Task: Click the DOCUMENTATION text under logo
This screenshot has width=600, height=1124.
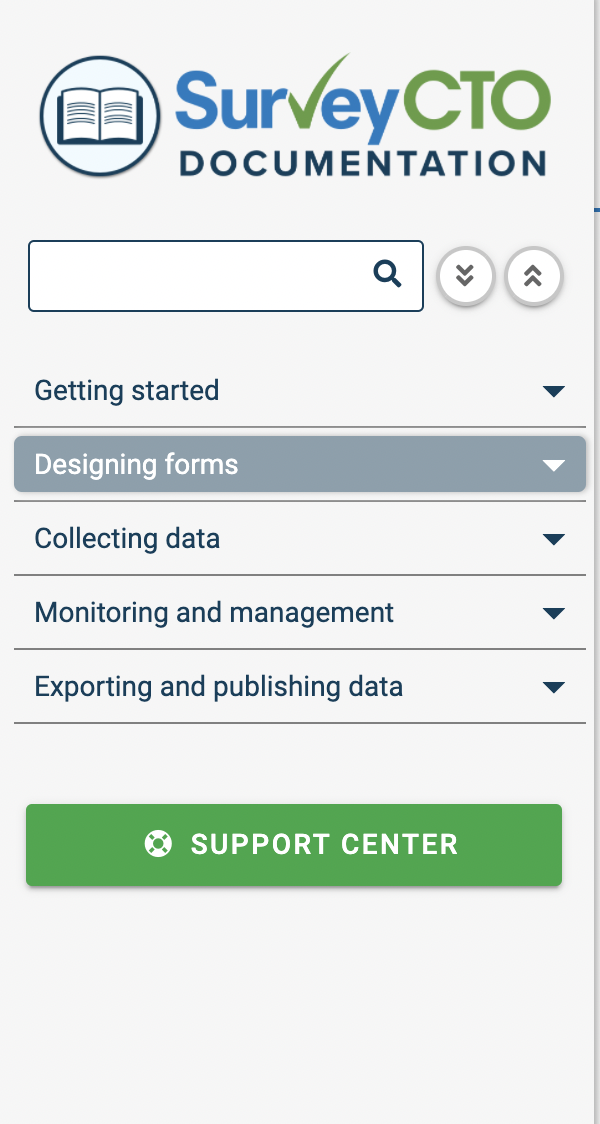Action: coord(363,163)
